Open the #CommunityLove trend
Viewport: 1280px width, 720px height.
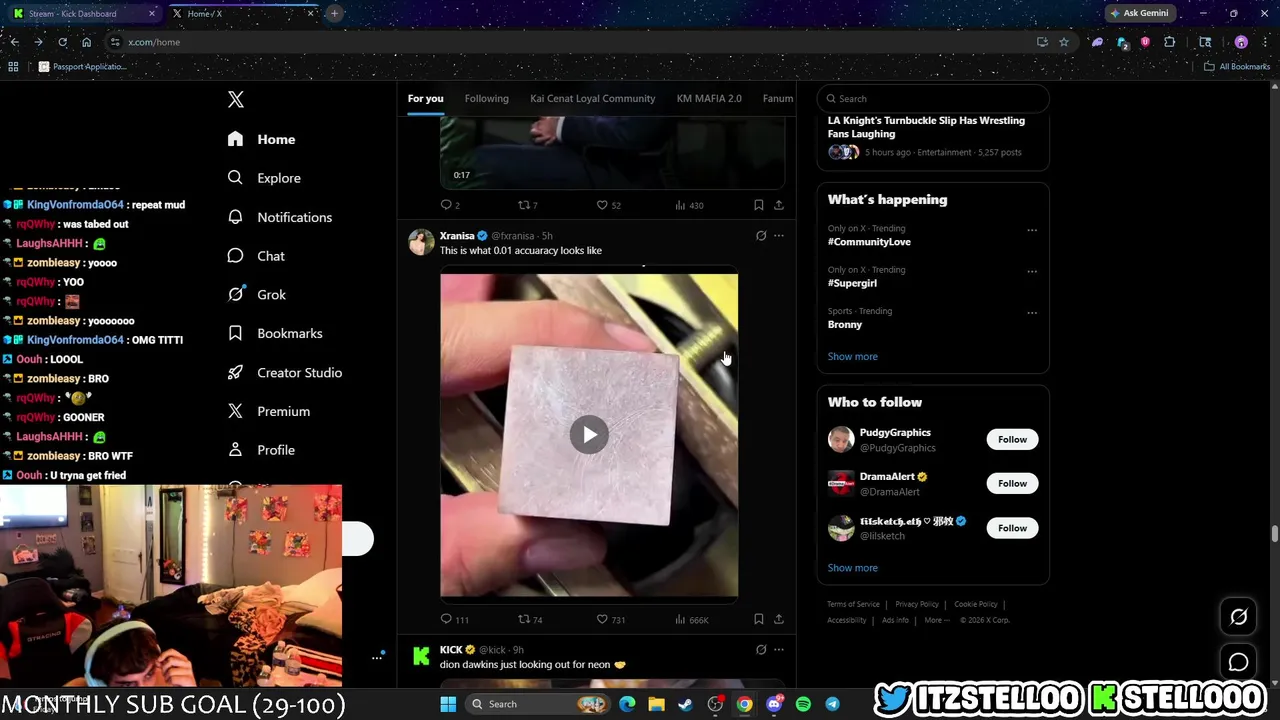tap(869, 242)
